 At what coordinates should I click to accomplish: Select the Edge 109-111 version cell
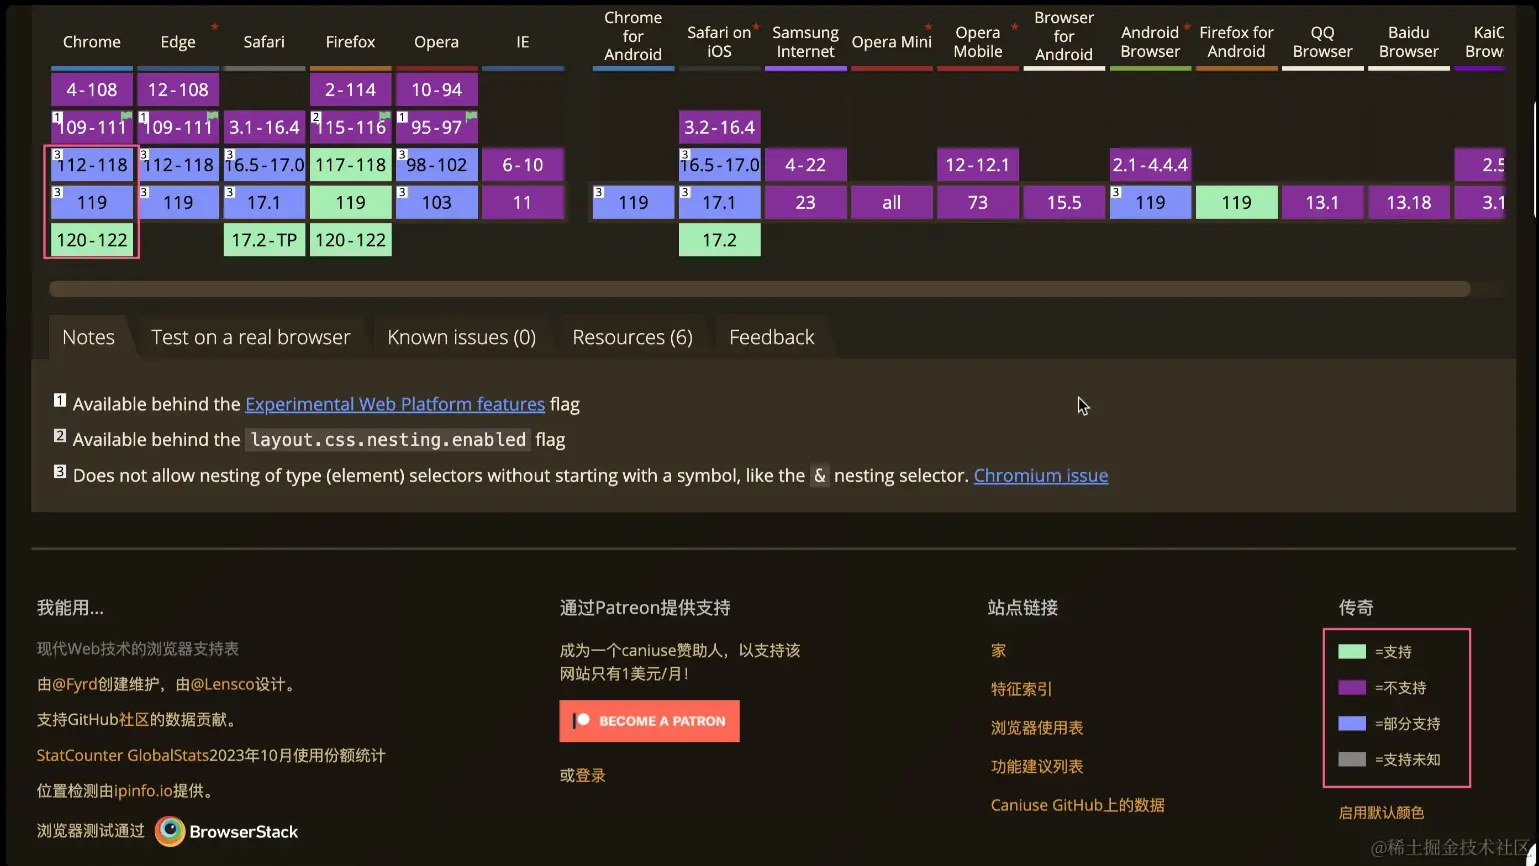[178, 127]
